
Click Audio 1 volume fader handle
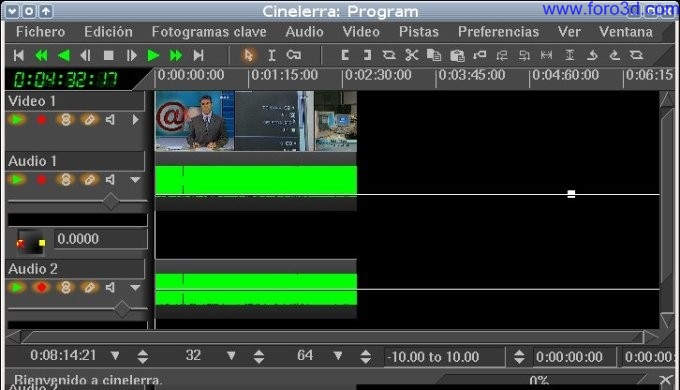tap(111, 201)
